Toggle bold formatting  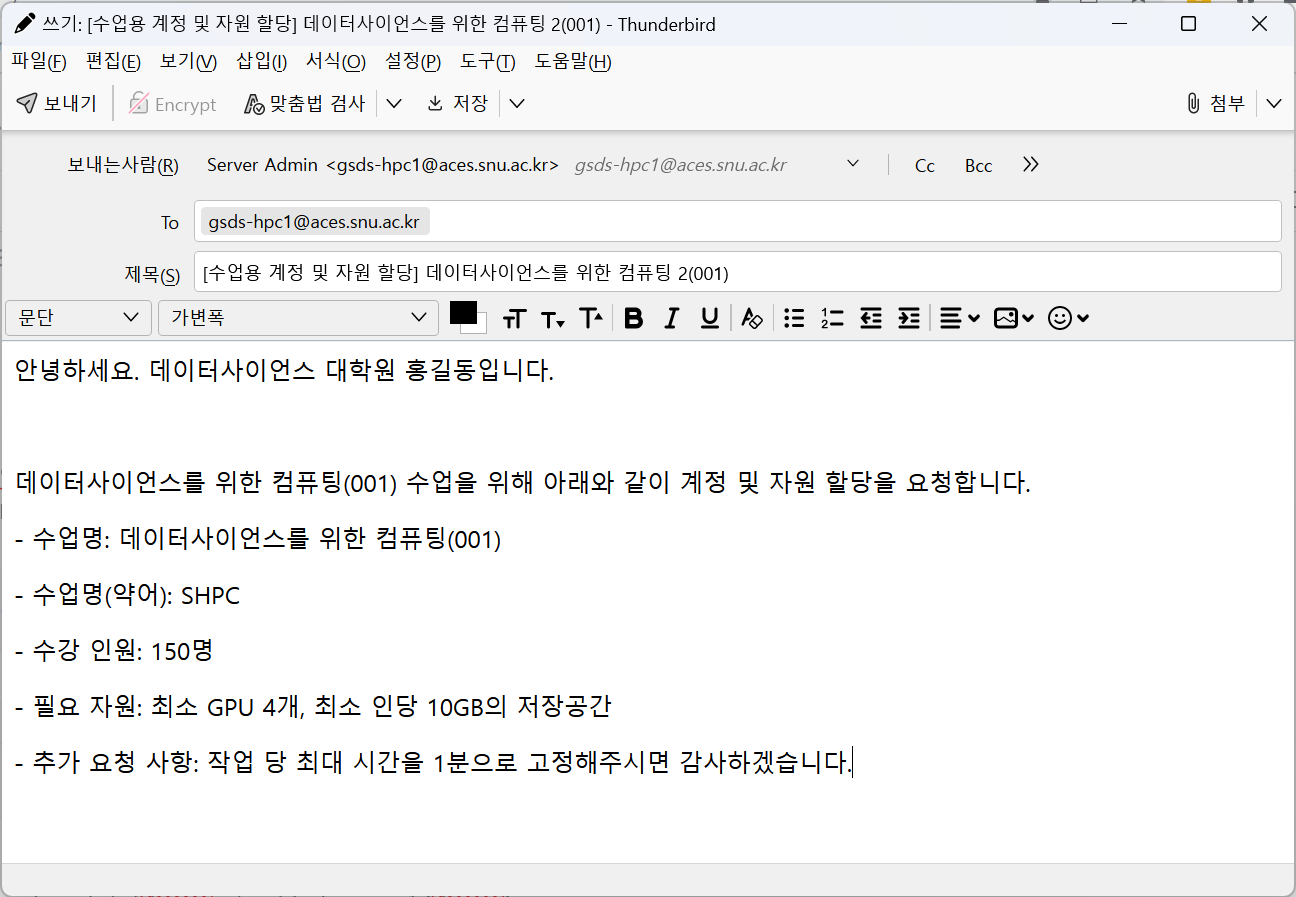633,318
